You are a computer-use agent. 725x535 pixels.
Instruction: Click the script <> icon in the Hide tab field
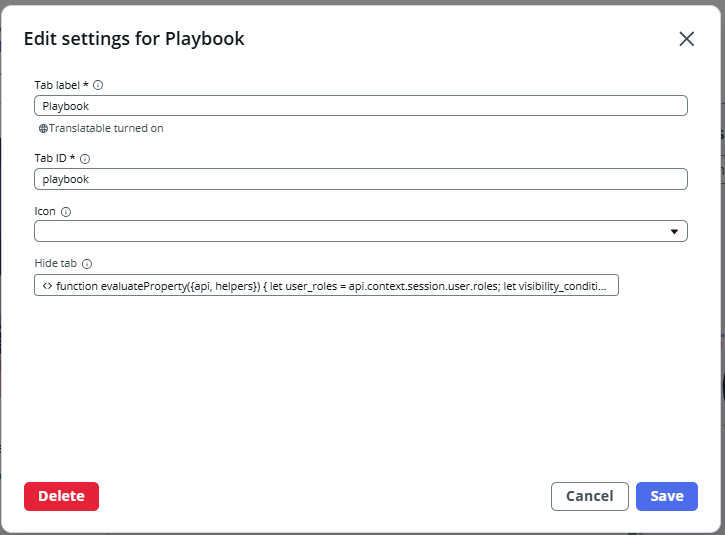47,286
